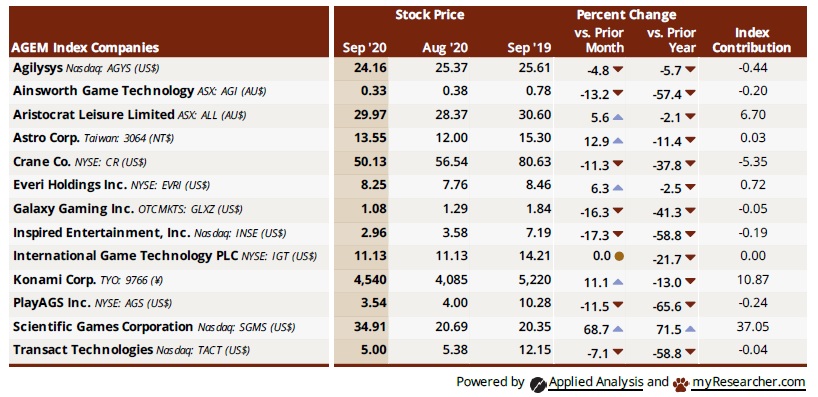Click the Transact Technologies company name

83,350
